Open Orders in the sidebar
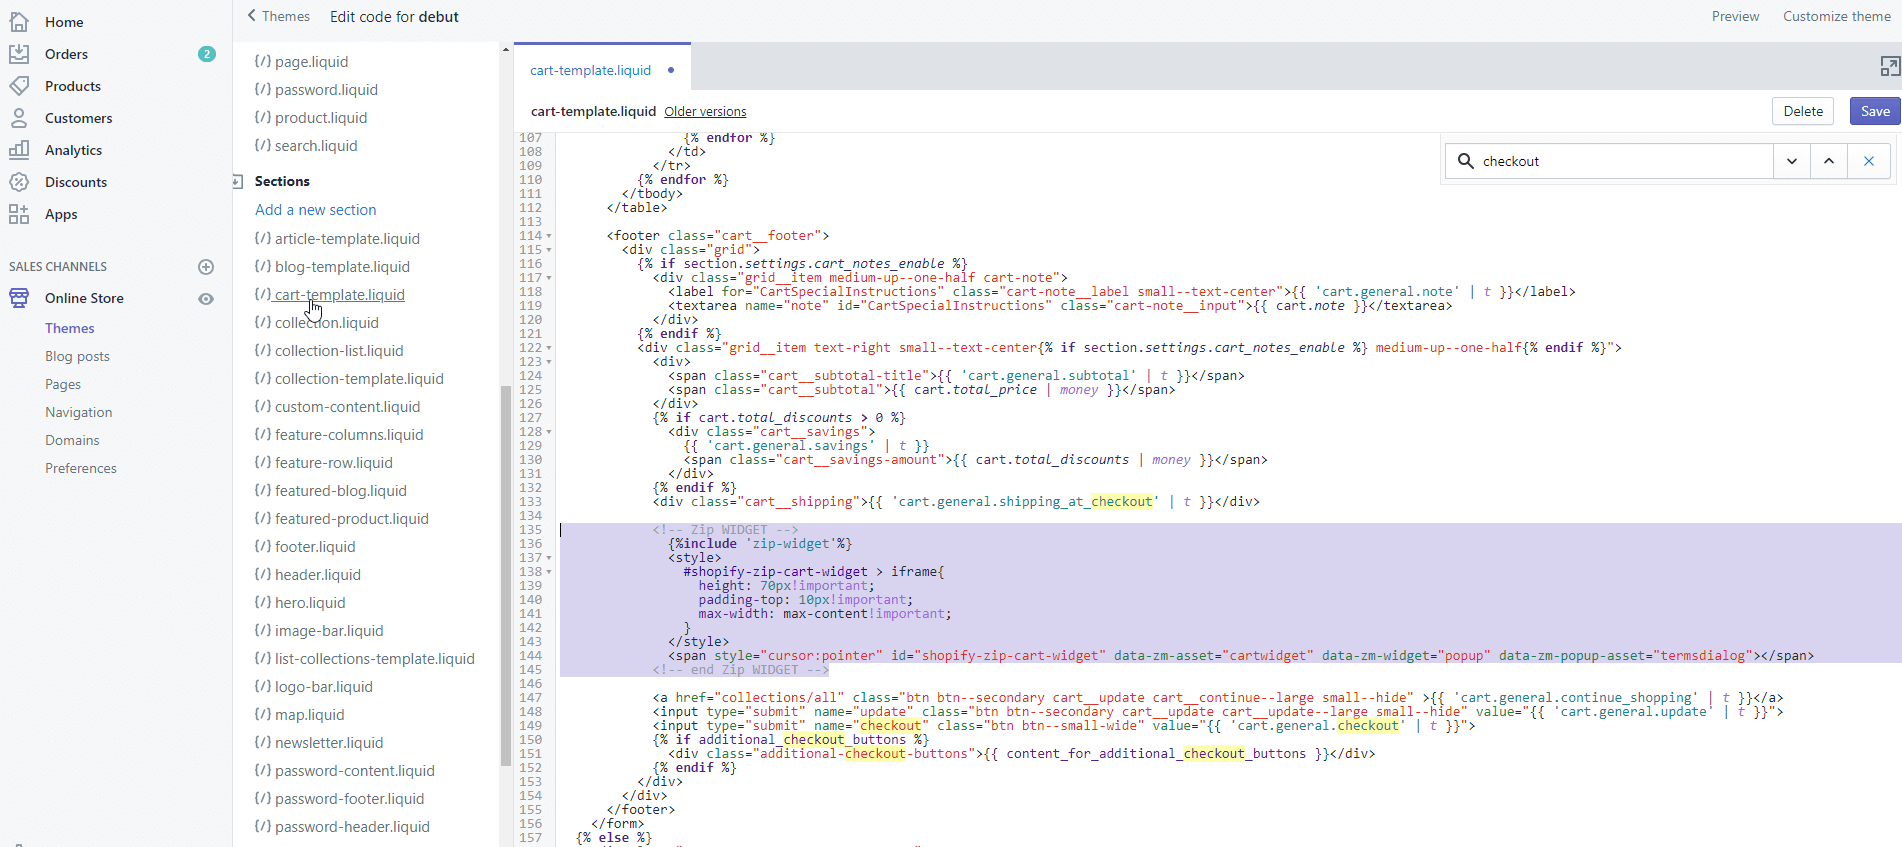The height and width of the screenshot is (847, 1902). click(66, 54)
